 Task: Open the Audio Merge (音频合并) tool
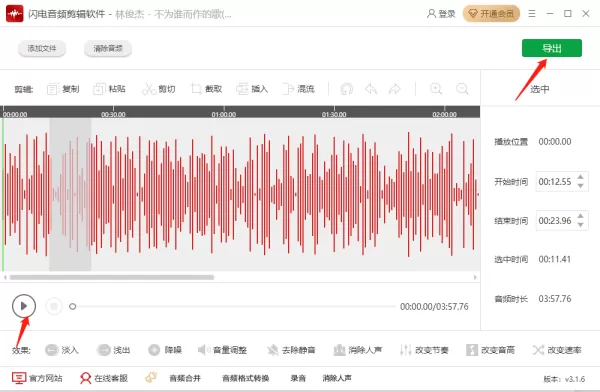(x=185, y=378)
